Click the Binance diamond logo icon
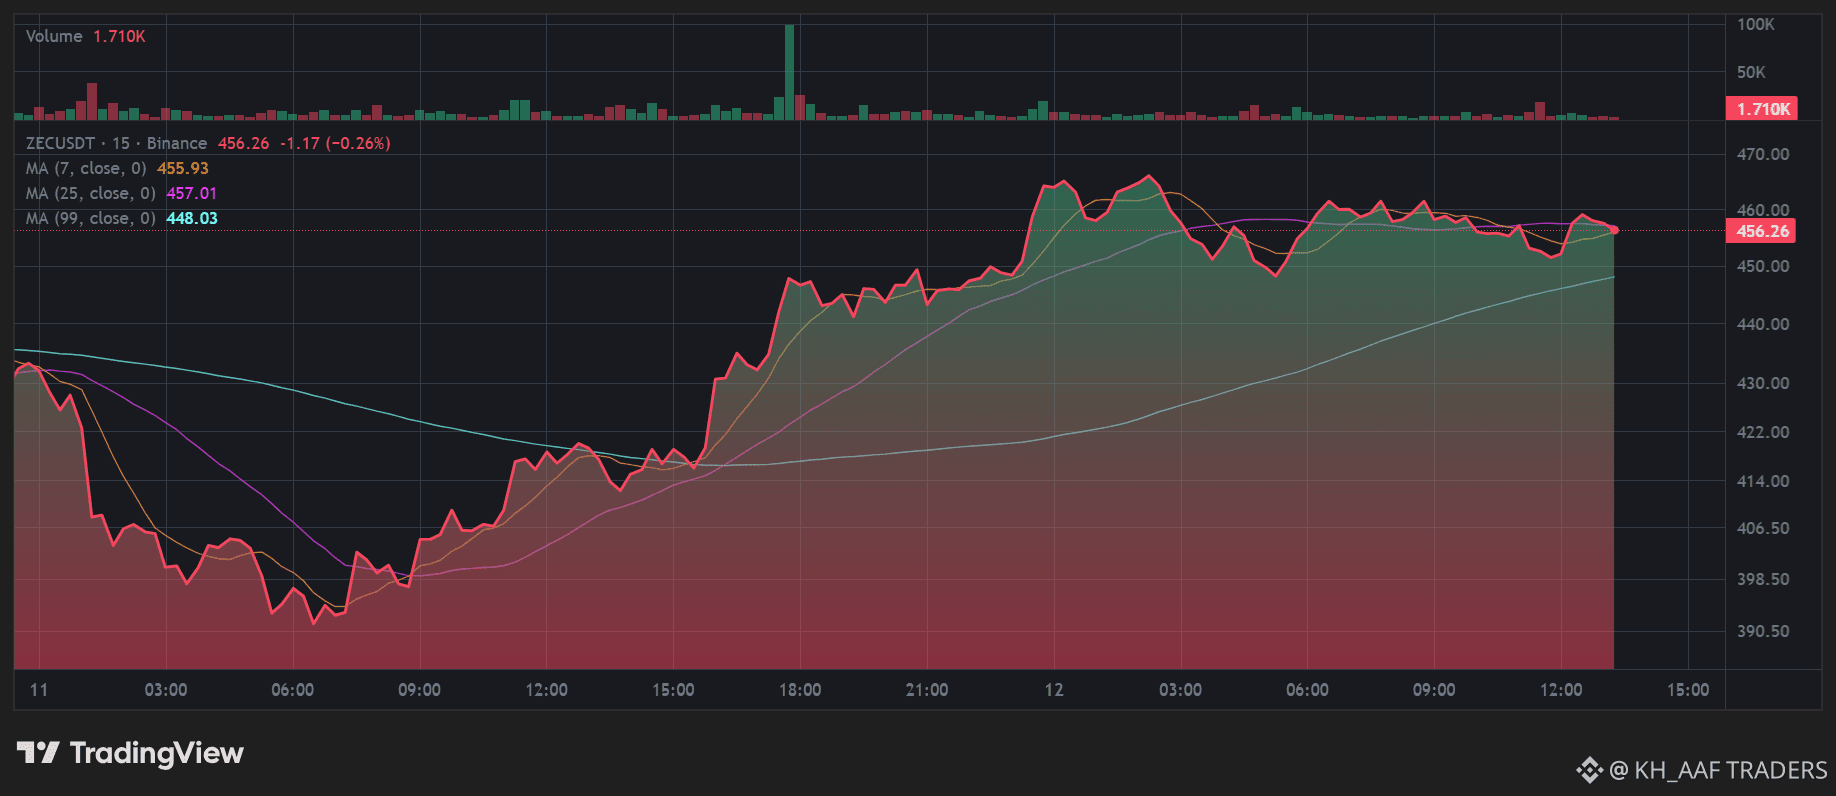The height and width of the screenshot is (796, 1836). 1589,770
